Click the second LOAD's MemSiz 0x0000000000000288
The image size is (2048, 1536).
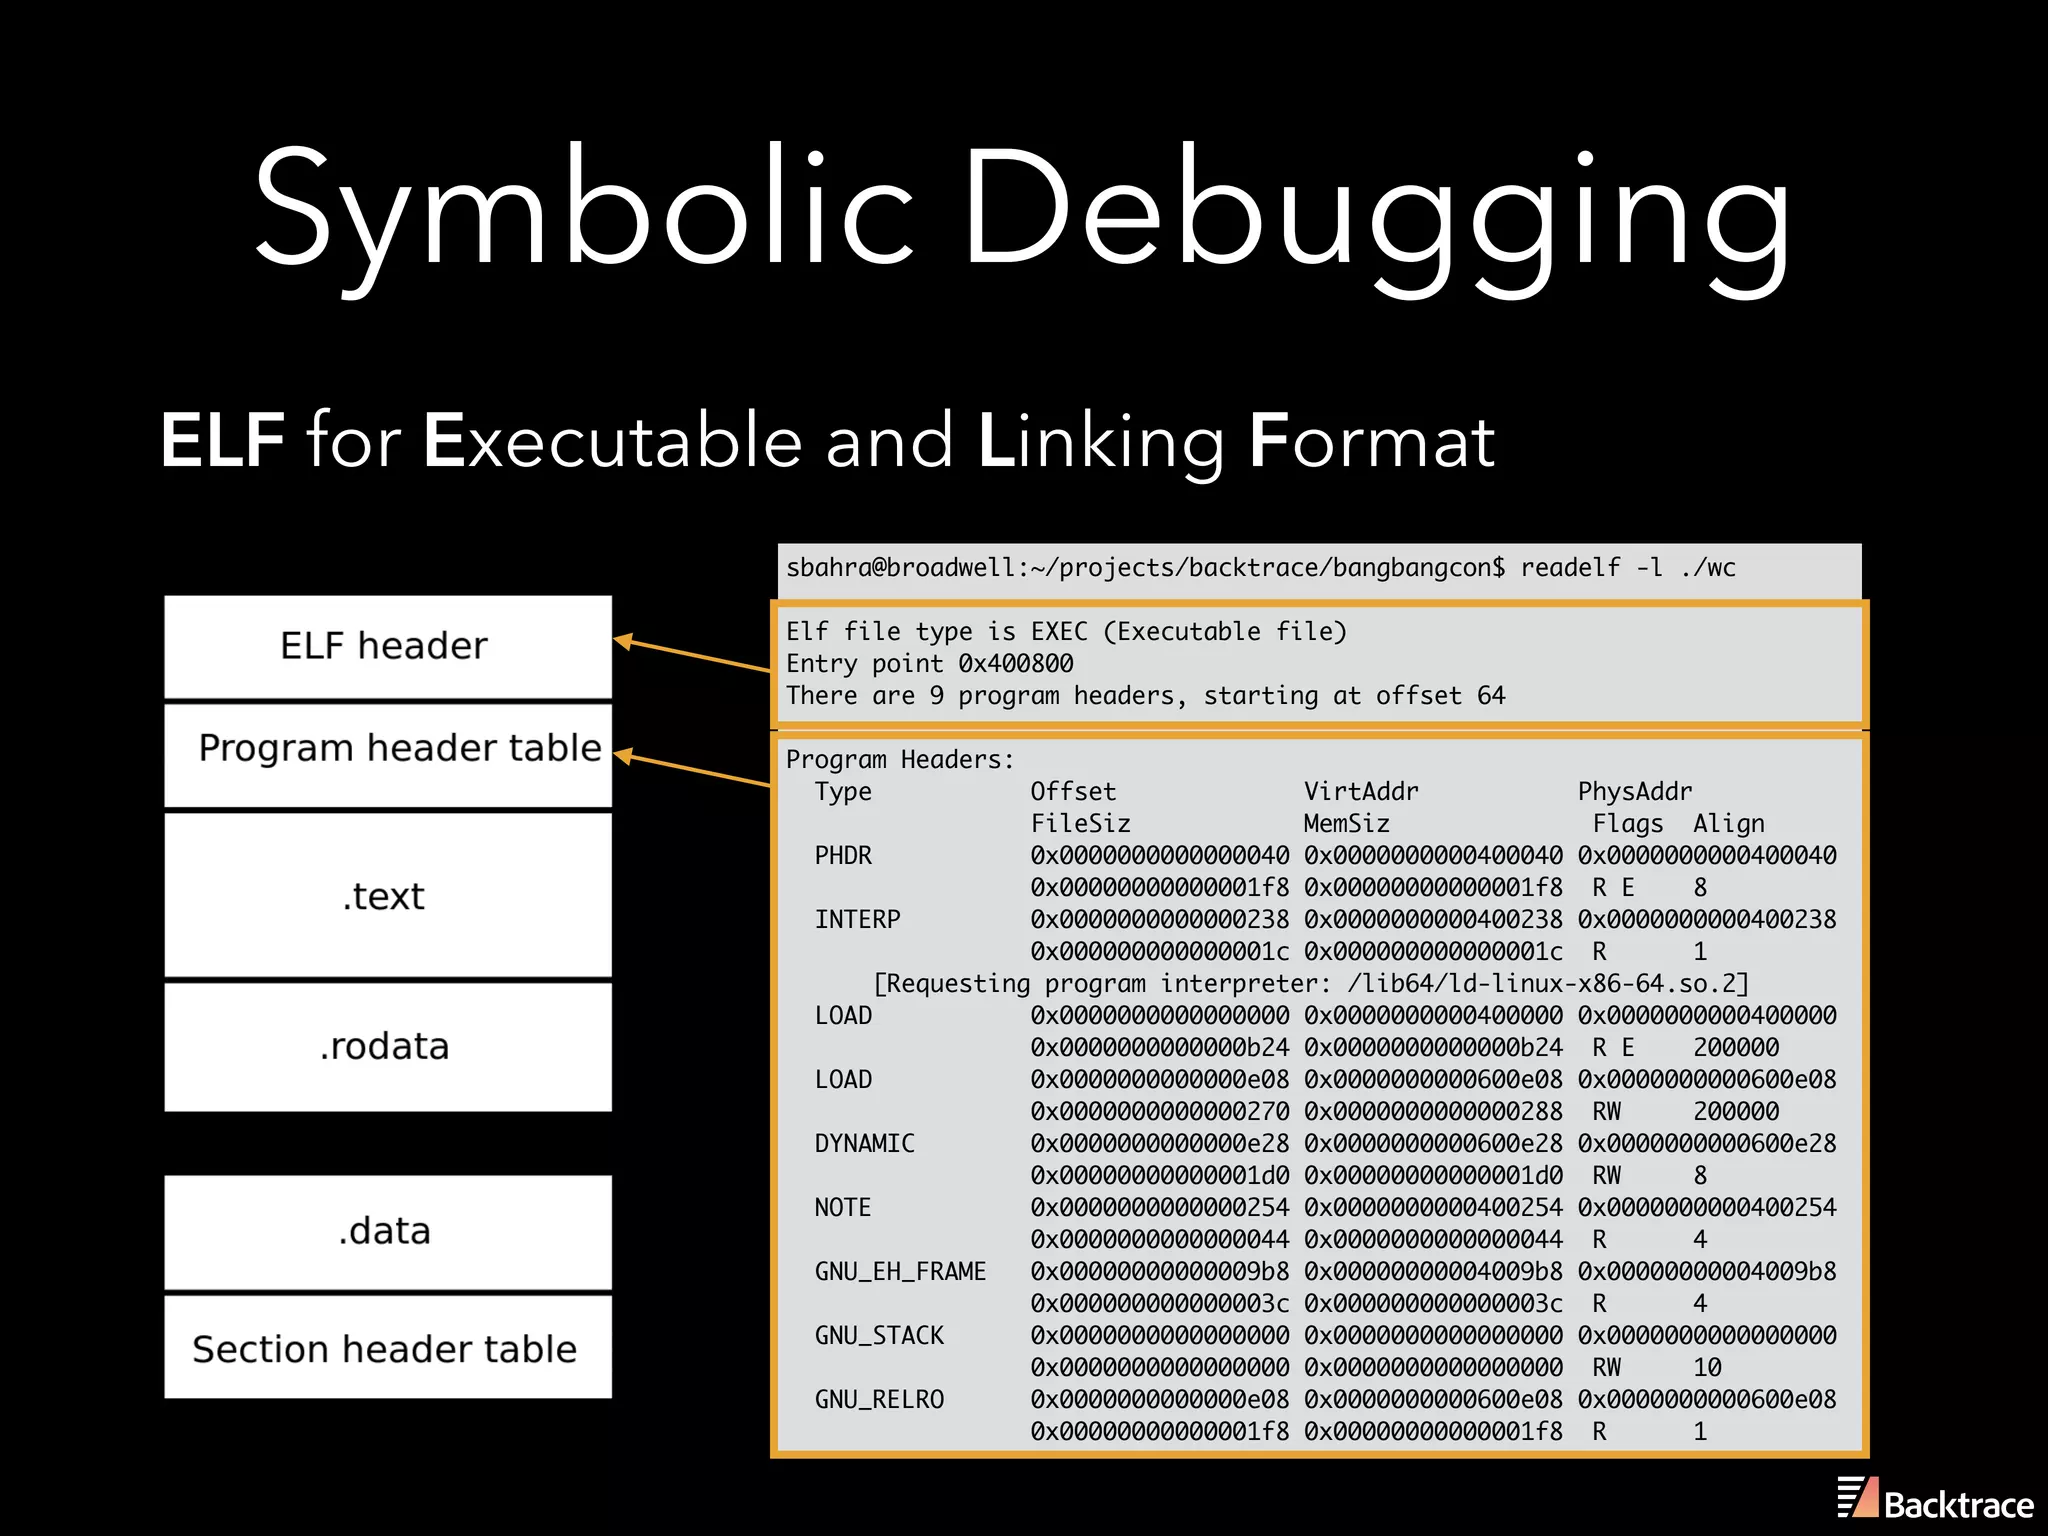point(1433,1112)
